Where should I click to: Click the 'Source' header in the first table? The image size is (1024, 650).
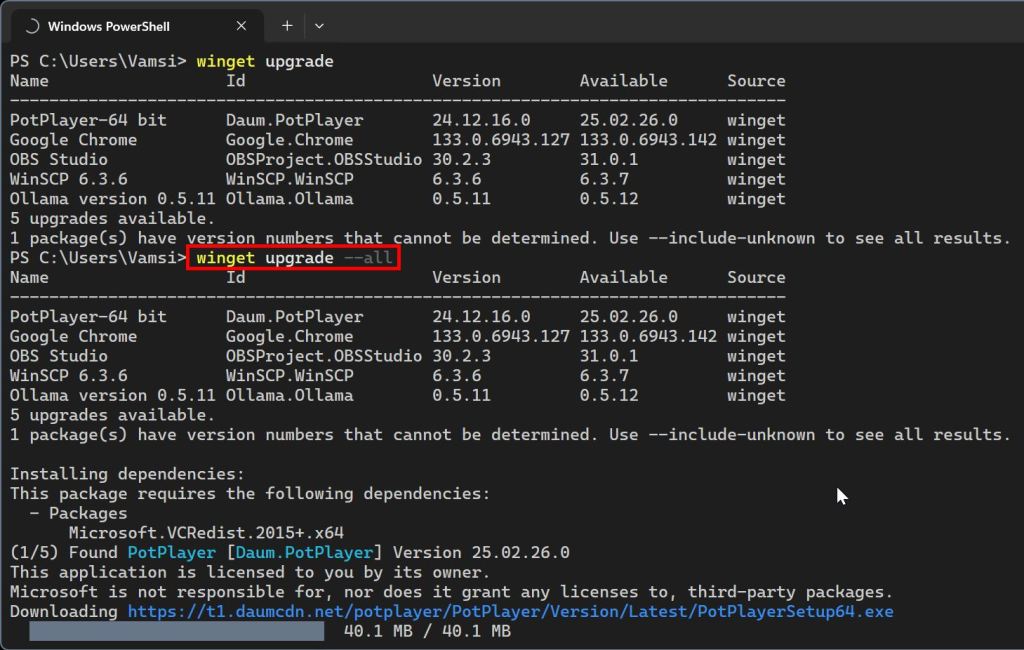pos(756,81)
